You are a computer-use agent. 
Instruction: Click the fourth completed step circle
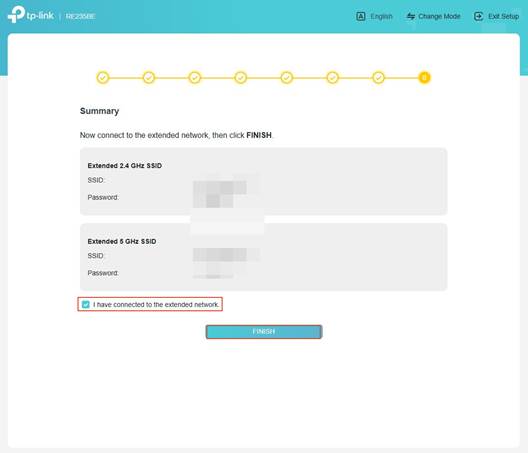coord(240,78)
